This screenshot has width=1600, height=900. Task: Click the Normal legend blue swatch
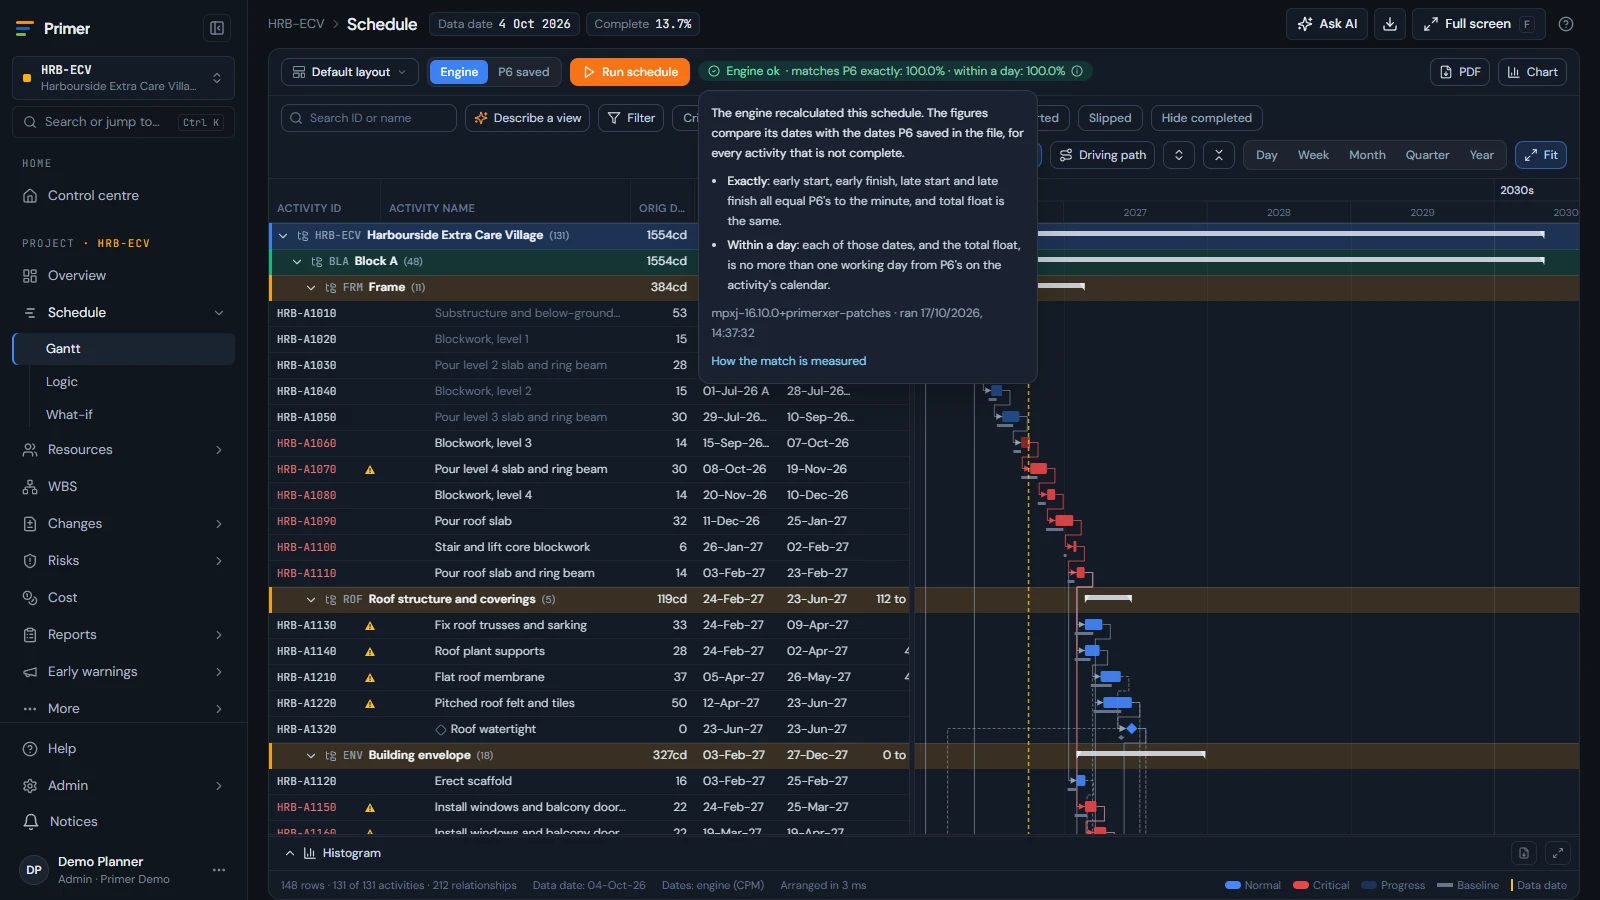click(x=1233, y=885)
